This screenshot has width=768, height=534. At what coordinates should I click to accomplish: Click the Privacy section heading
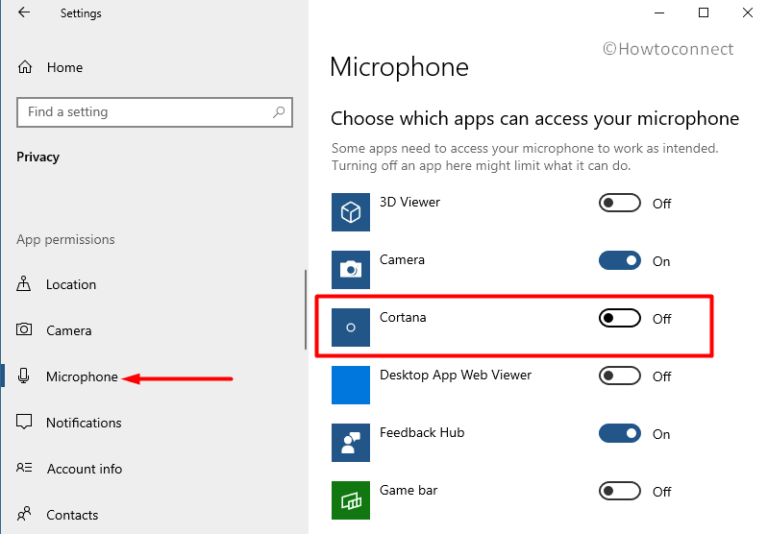click(38, 157)
